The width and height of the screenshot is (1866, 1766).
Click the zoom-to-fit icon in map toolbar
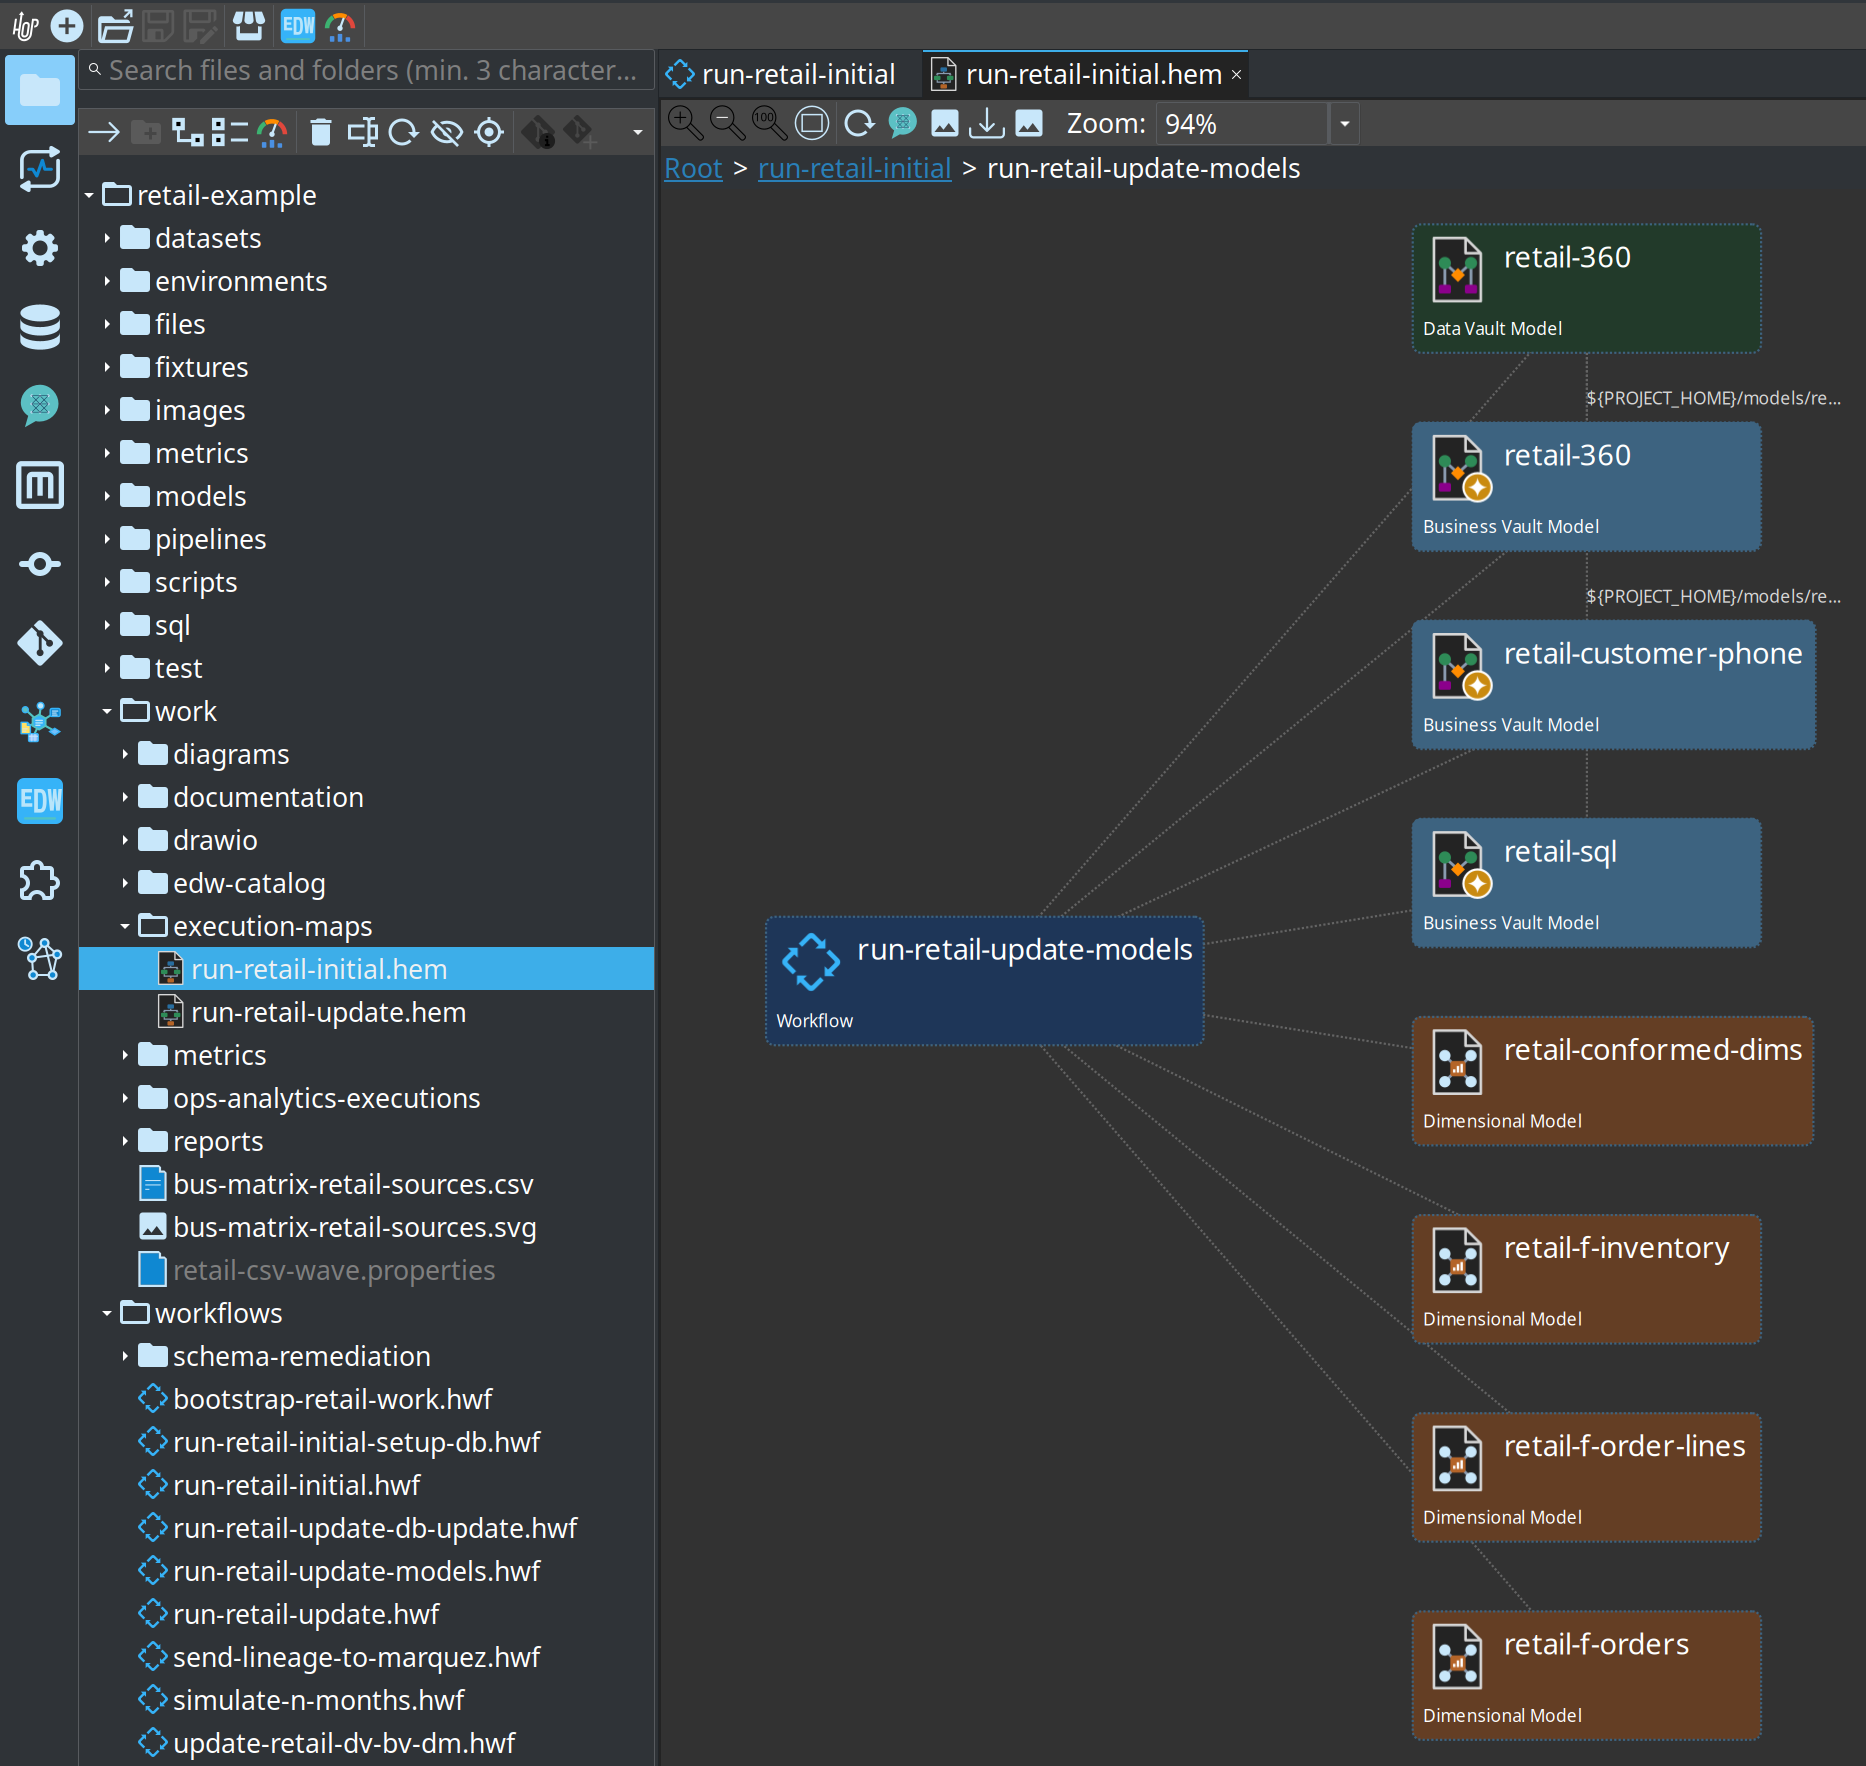coord(812,123)
